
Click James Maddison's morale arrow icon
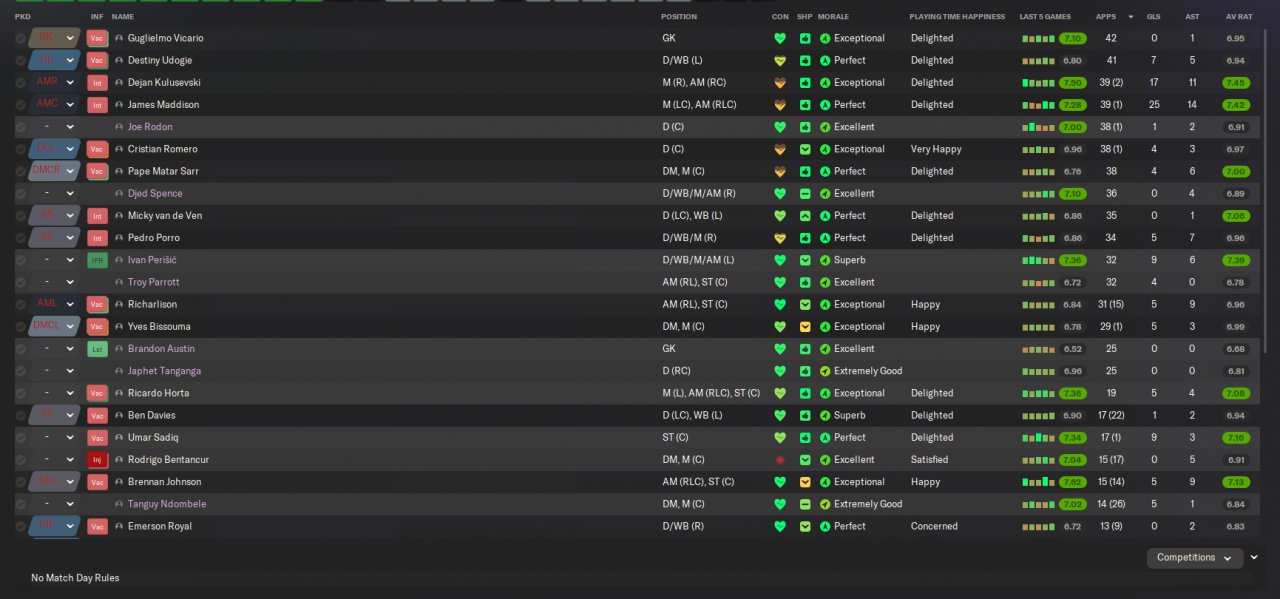point(825,105)
